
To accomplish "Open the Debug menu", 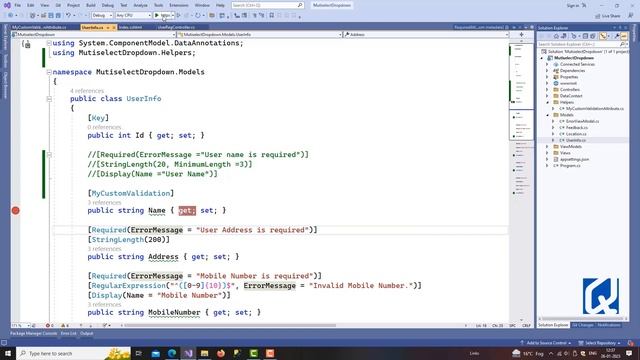I will (108, 5).
